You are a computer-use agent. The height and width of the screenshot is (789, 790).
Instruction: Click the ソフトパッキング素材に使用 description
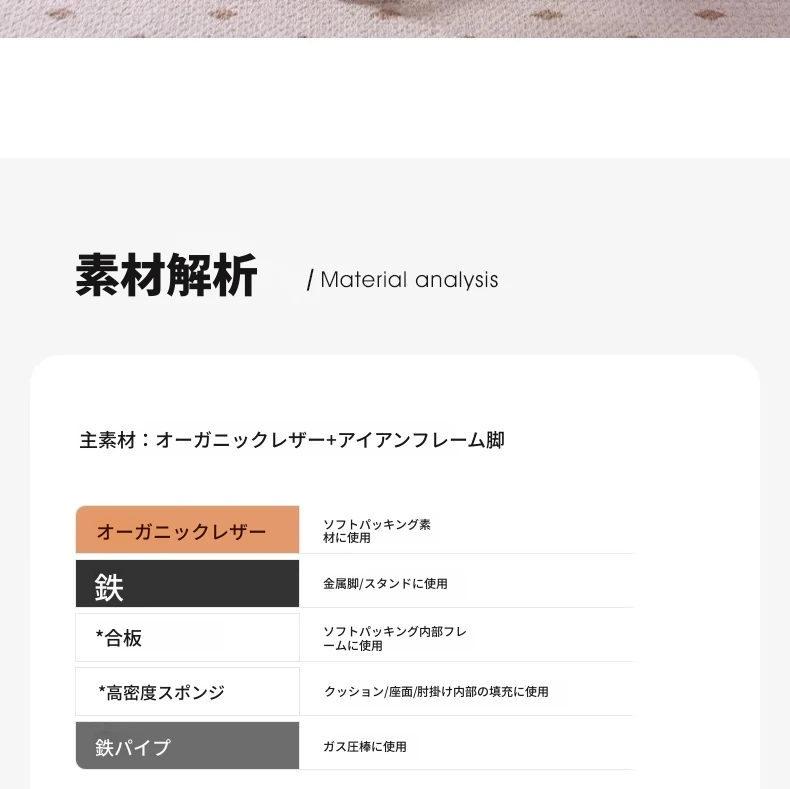click(377, 531)
